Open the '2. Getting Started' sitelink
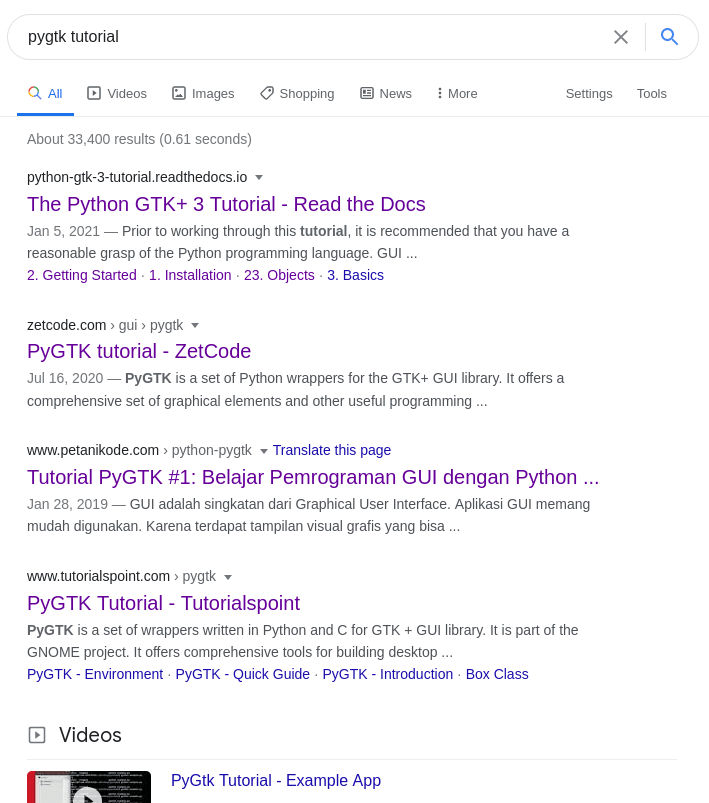The height and width of the screenshot is (803, 709). pos(82,275)
